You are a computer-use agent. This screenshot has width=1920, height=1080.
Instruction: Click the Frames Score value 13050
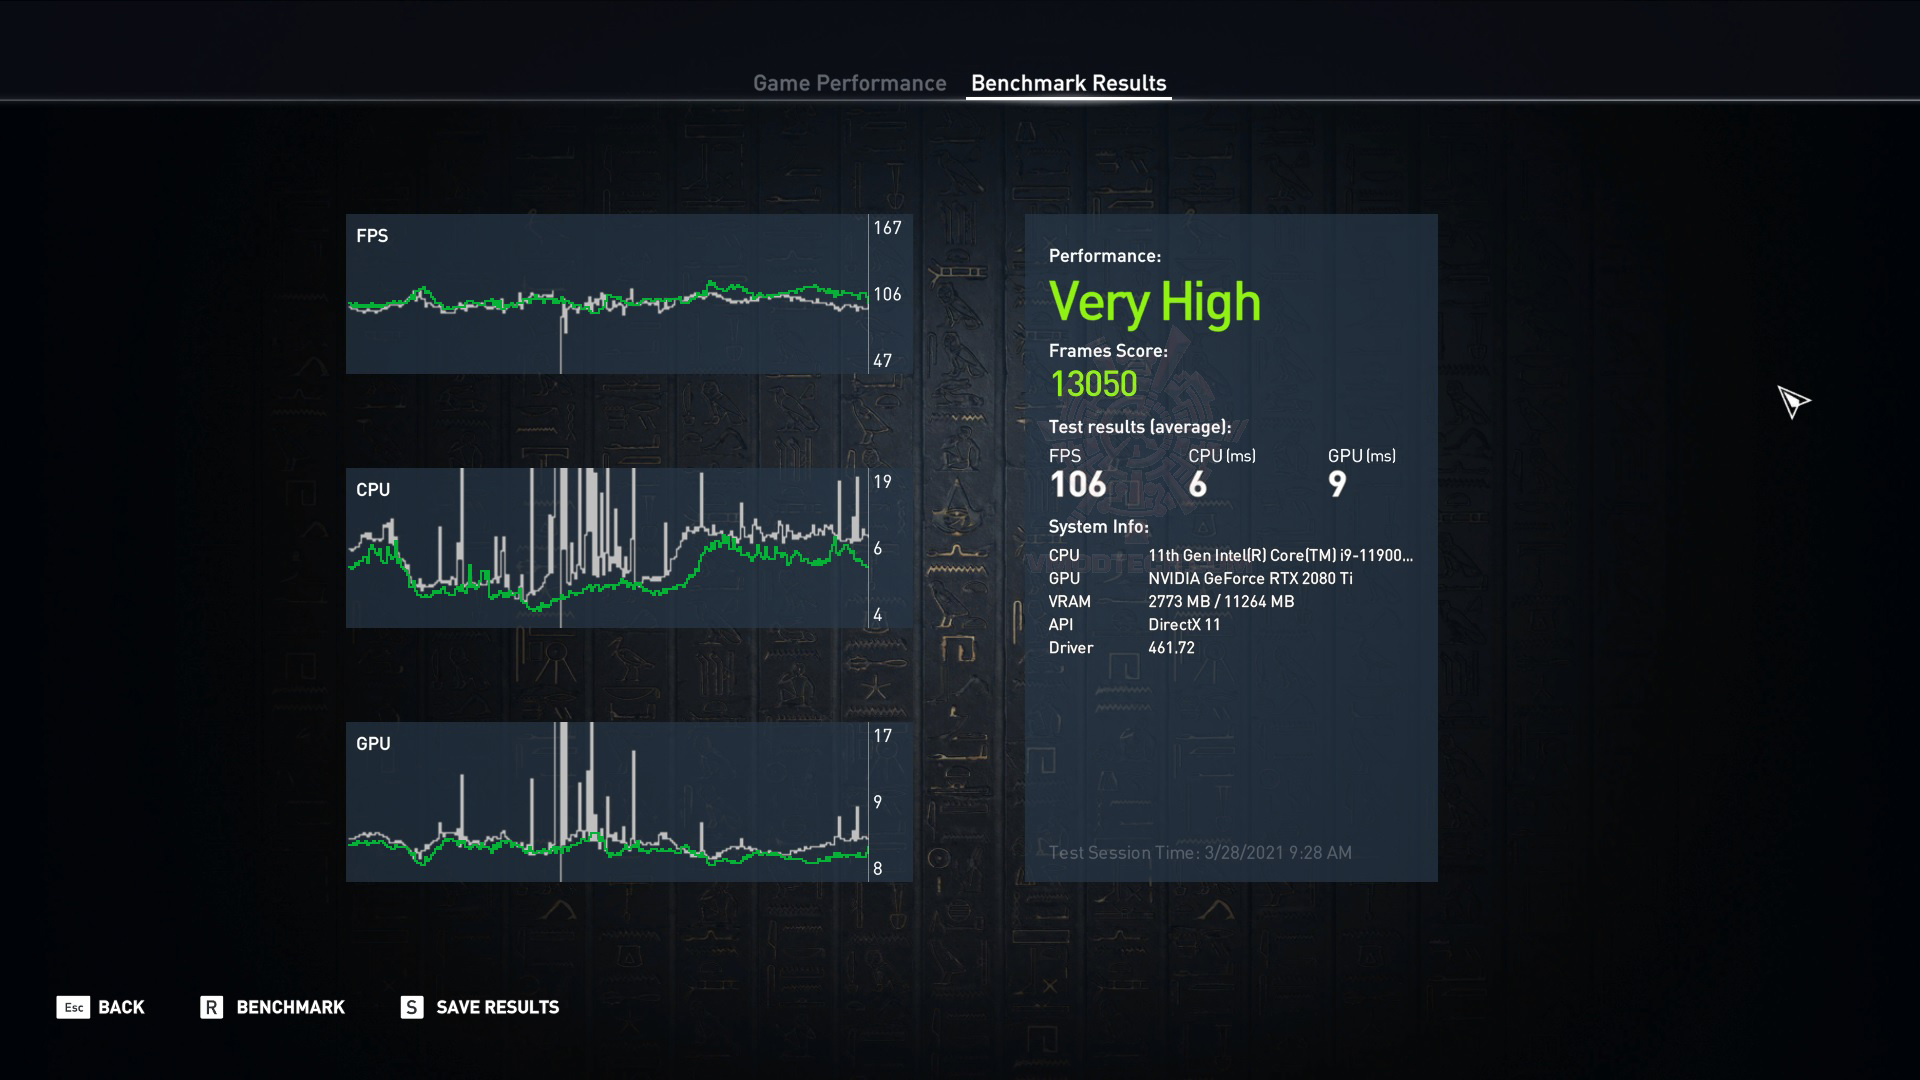click(x=1093, y=384)
